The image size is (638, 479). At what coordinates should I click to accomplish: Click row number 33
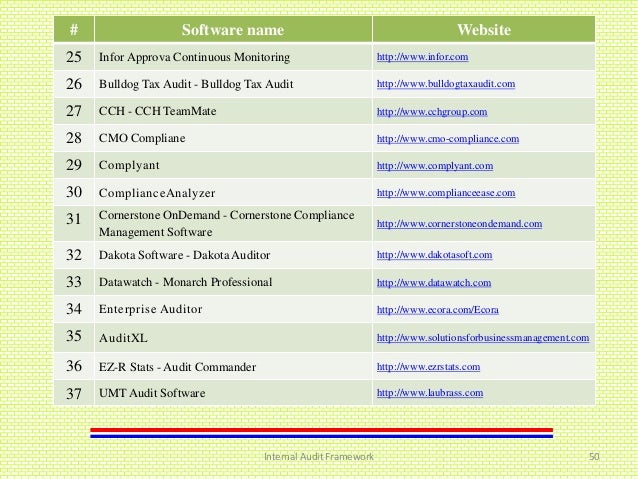pos(74,282)
